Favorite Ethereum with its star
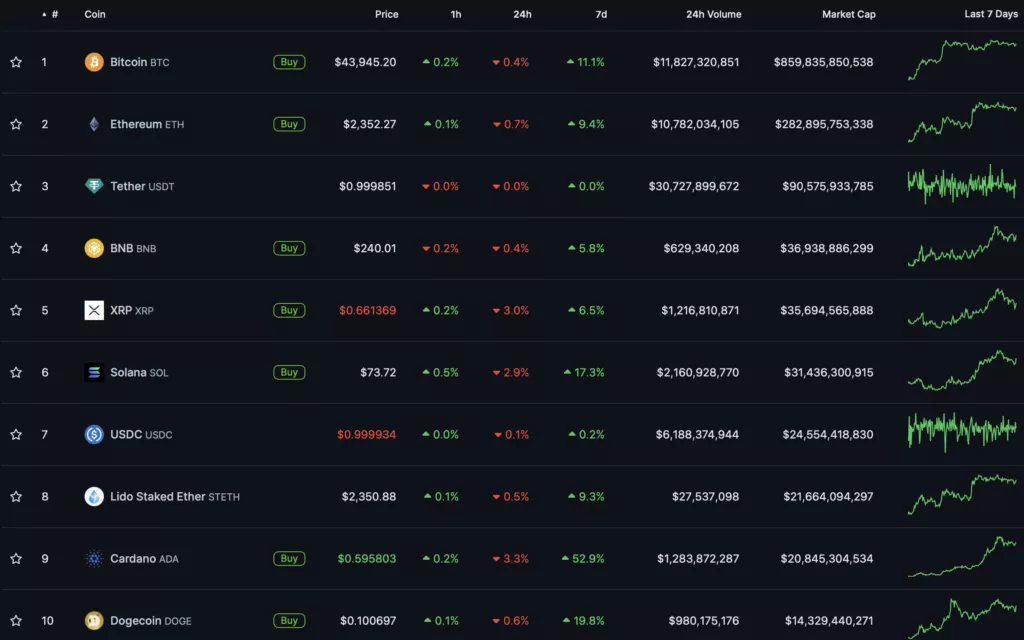Image resolution: width=1024 pixels, height=640 pixels. 16,124
